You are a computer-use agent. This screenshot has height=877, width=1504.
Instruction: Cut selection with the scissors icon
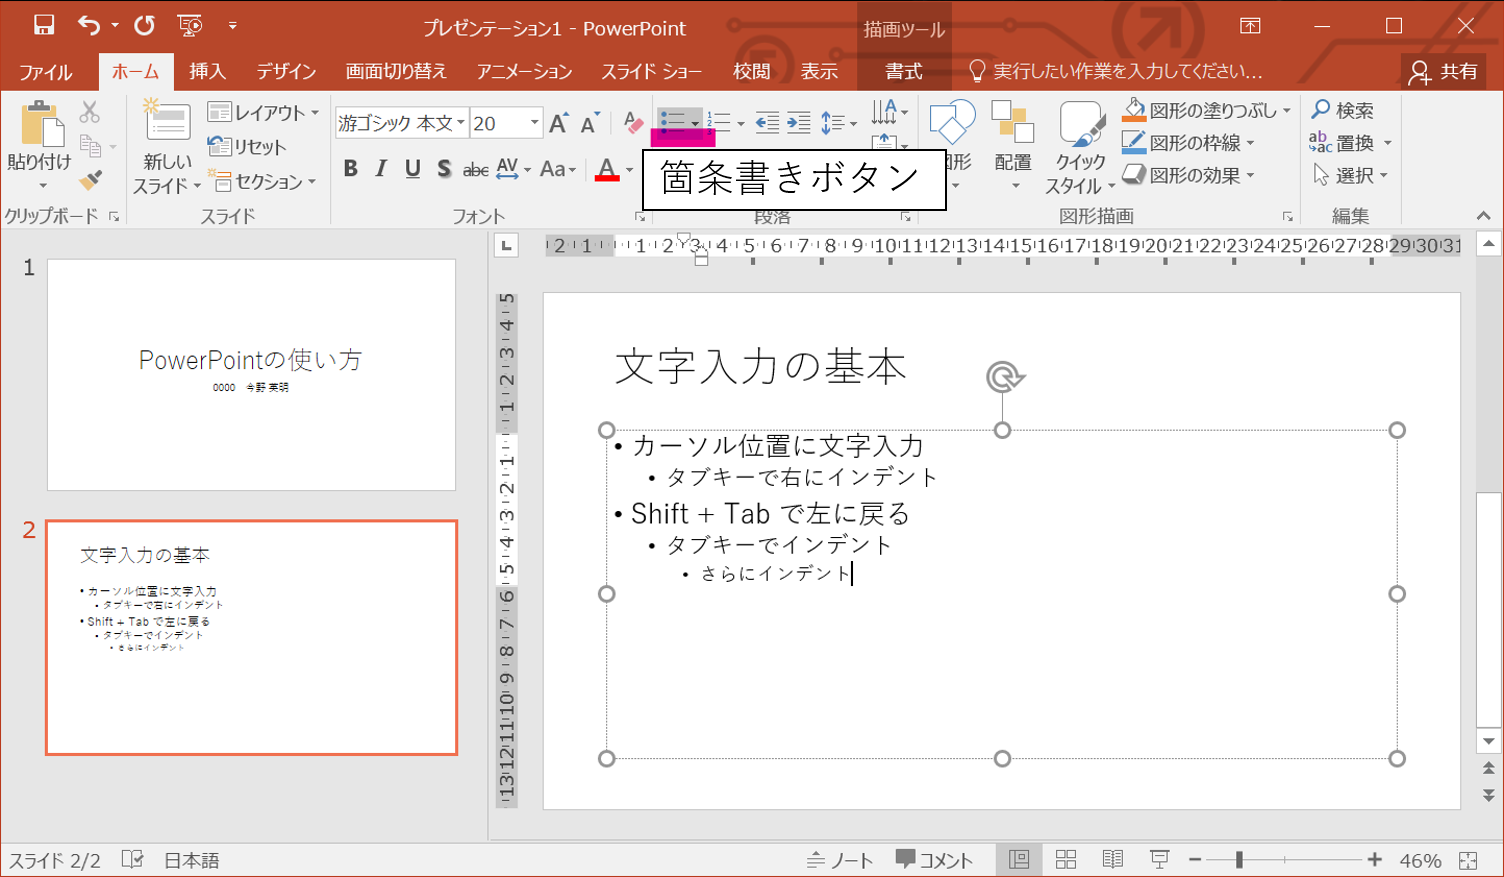[90, 112]
